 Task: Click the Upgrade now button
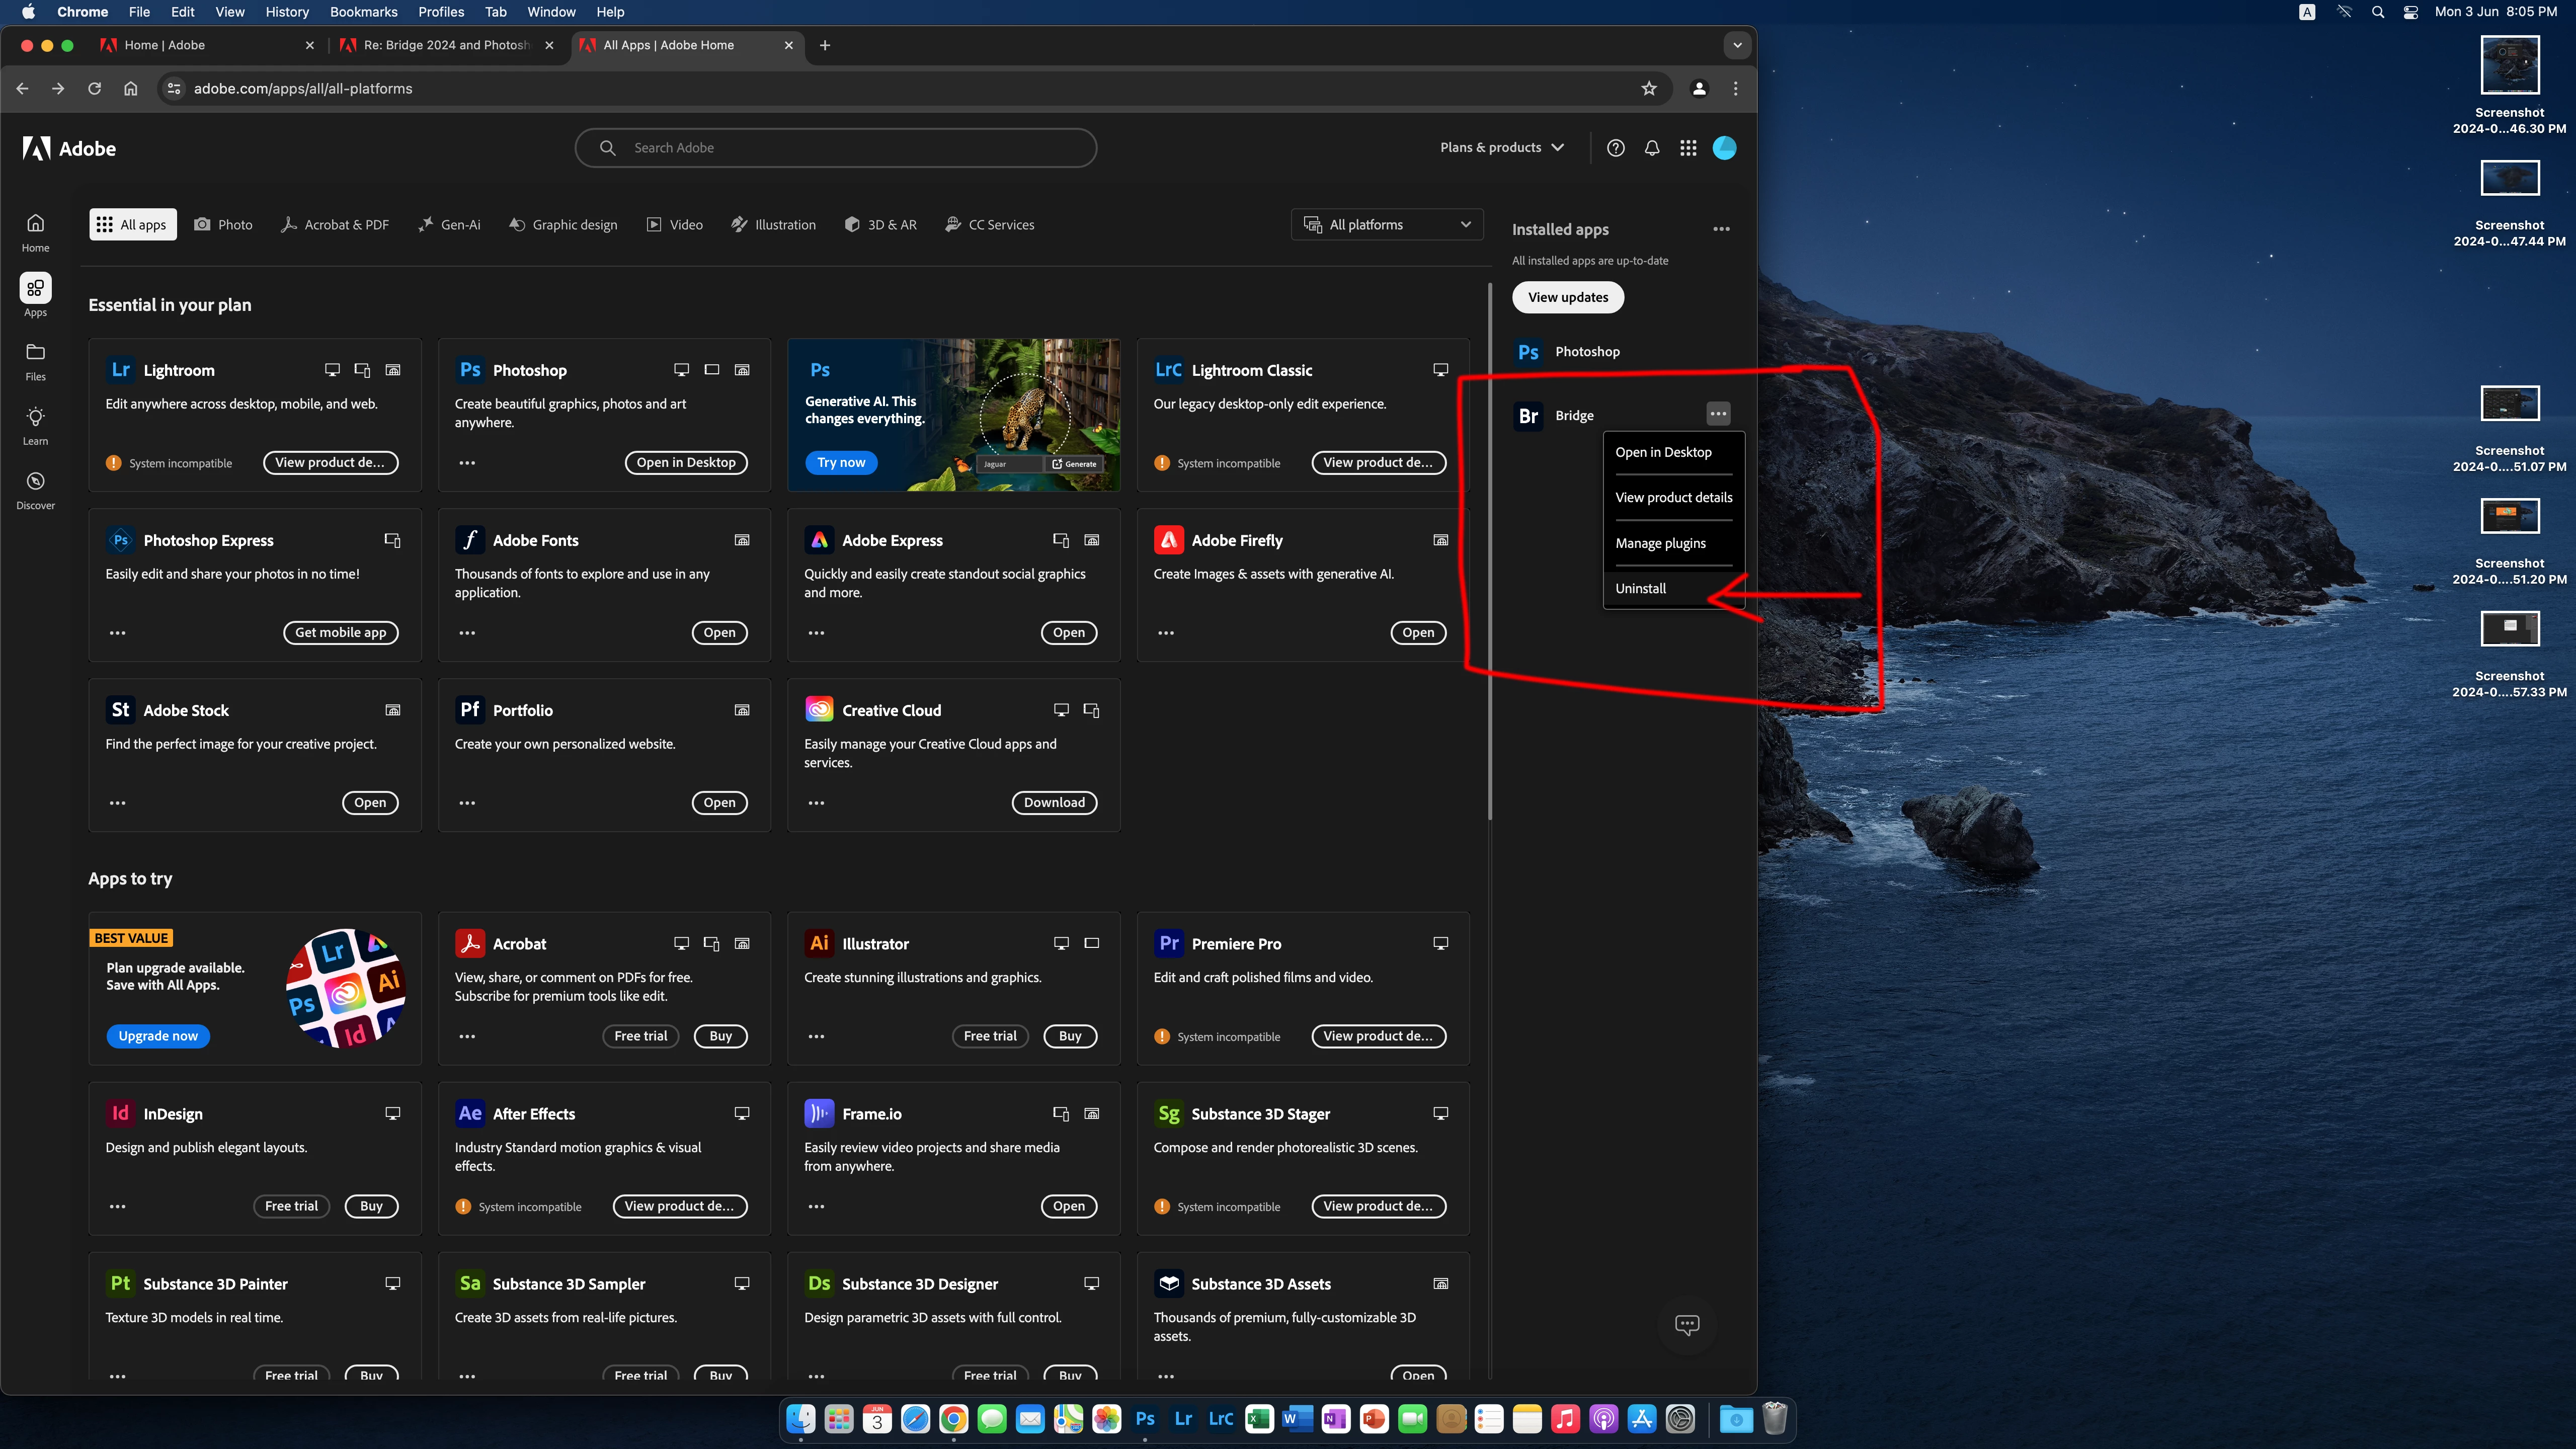(158, 1036)
